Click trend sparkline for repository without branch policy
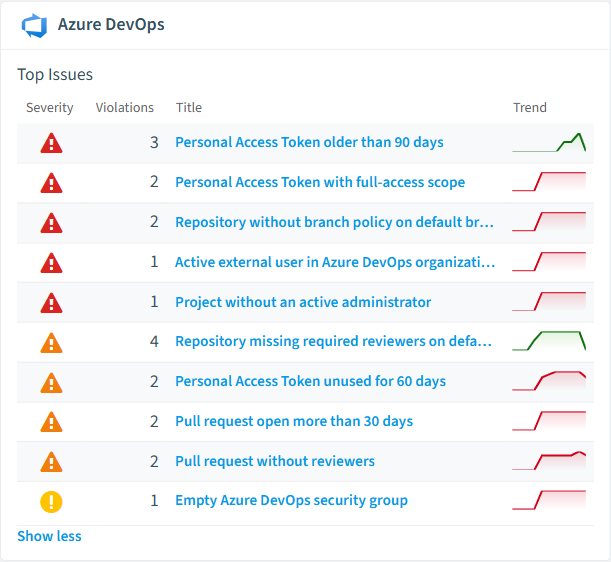Image resolution: width=611 pixels, height=562 pixels. (549, 222)
